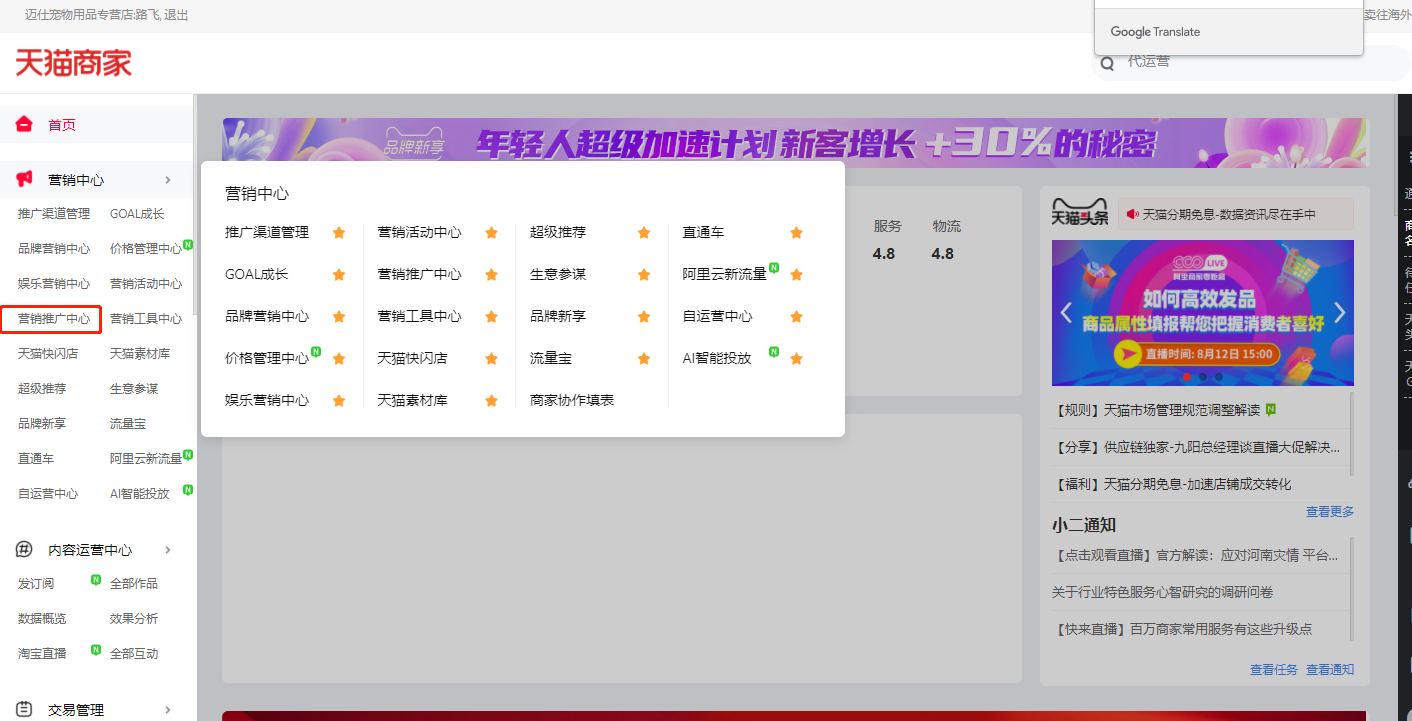Open 百万商家常用服务有这些升级点 notice
Screen dimensions: 1412x721
click(x=1182, y=629)
